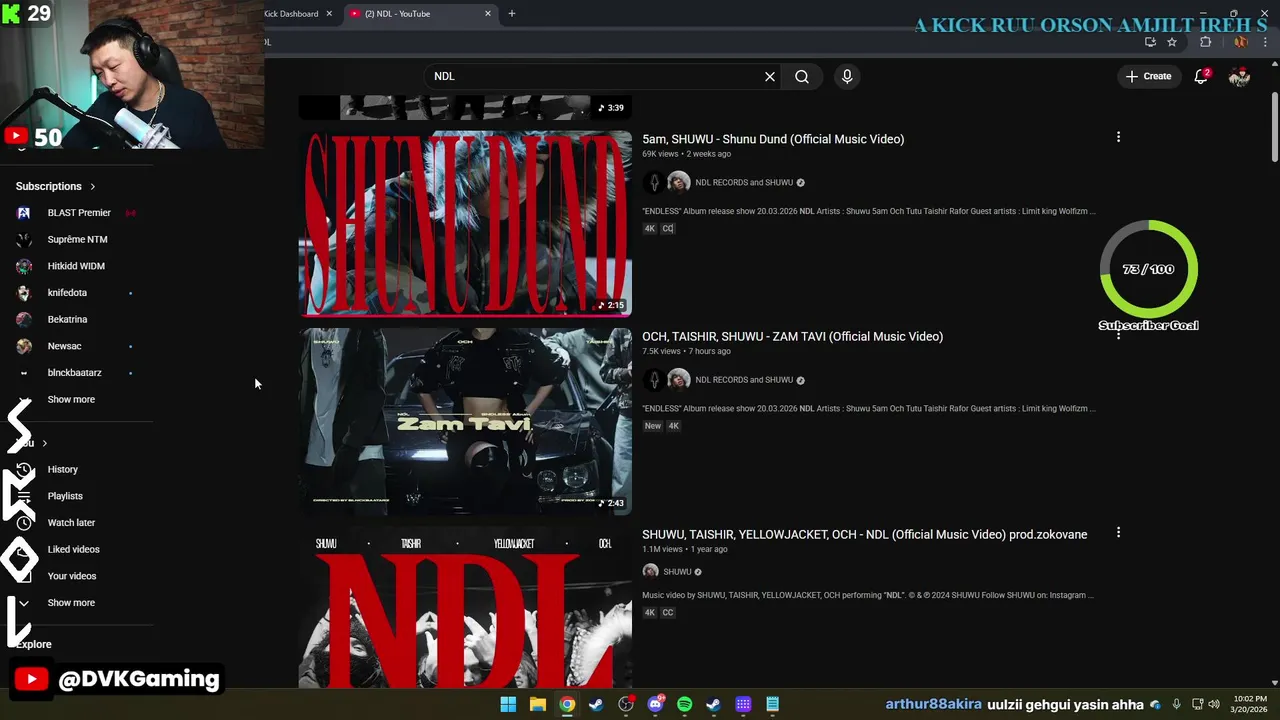Open 5am, SHUWU - Shunu Dund video title

773,139
